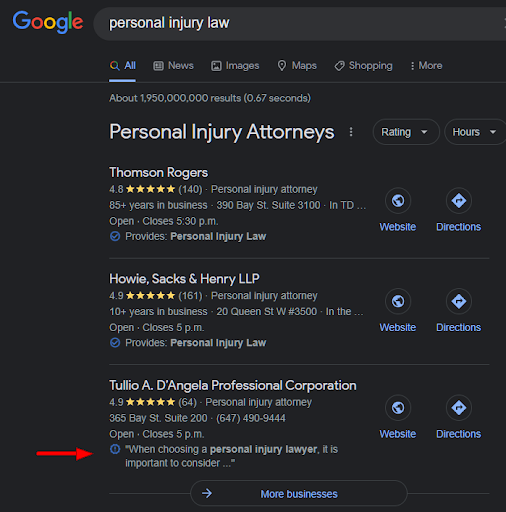Switch to the Shopping tab
The image size is (506, 512).
click(x=364, y=66)
